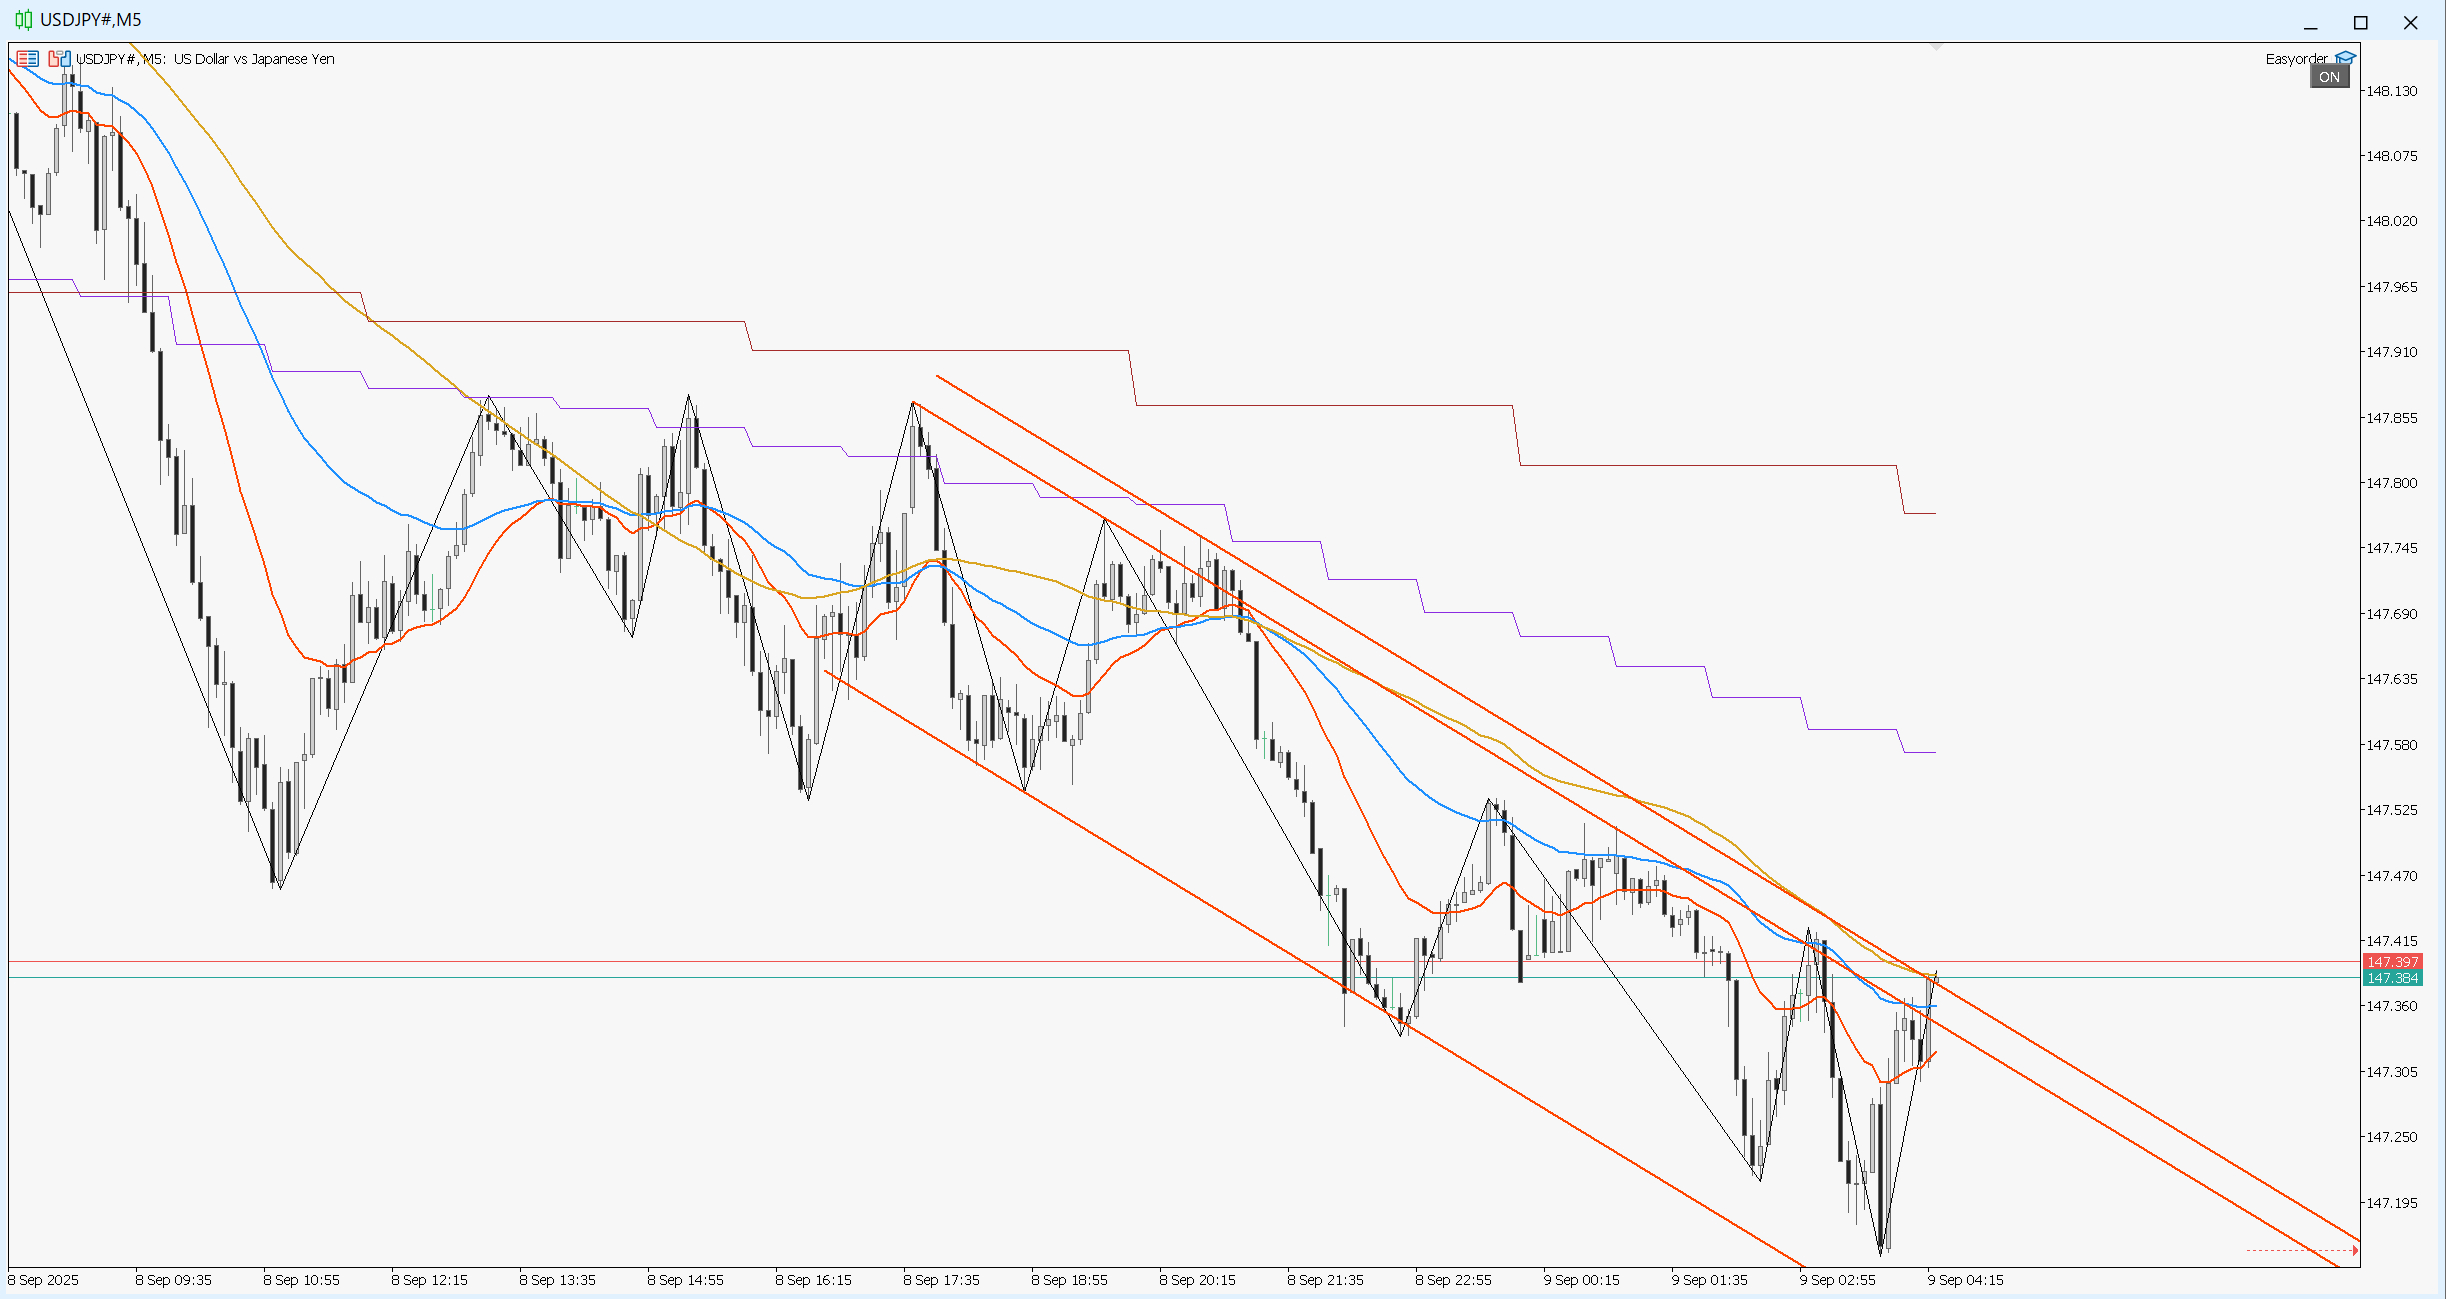Click the 148.130 price scale label
Screen dimensions: 2446x1299
click(x=2391, y=91)
